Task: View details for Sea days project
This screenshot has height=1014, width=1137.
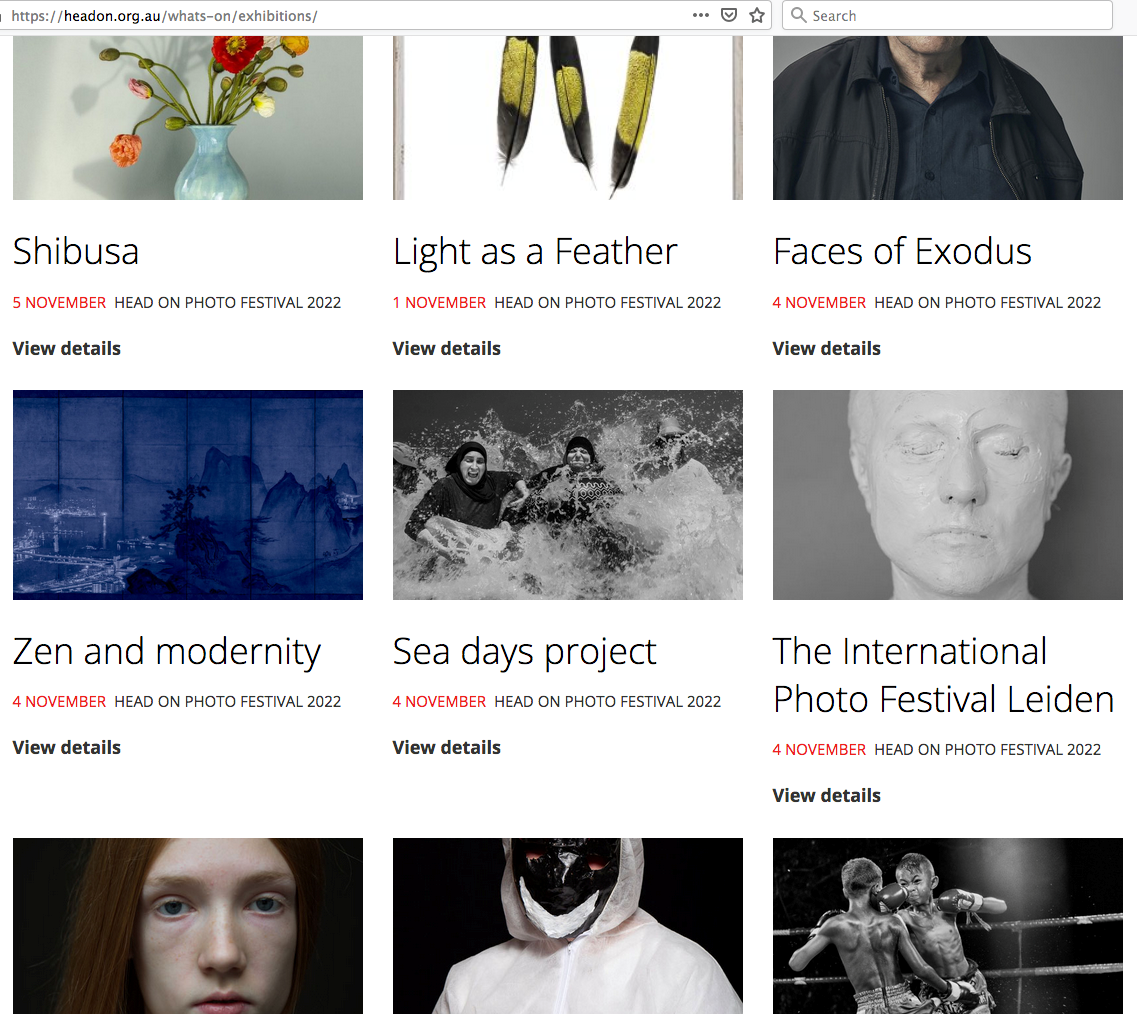Action: point(447,748)
